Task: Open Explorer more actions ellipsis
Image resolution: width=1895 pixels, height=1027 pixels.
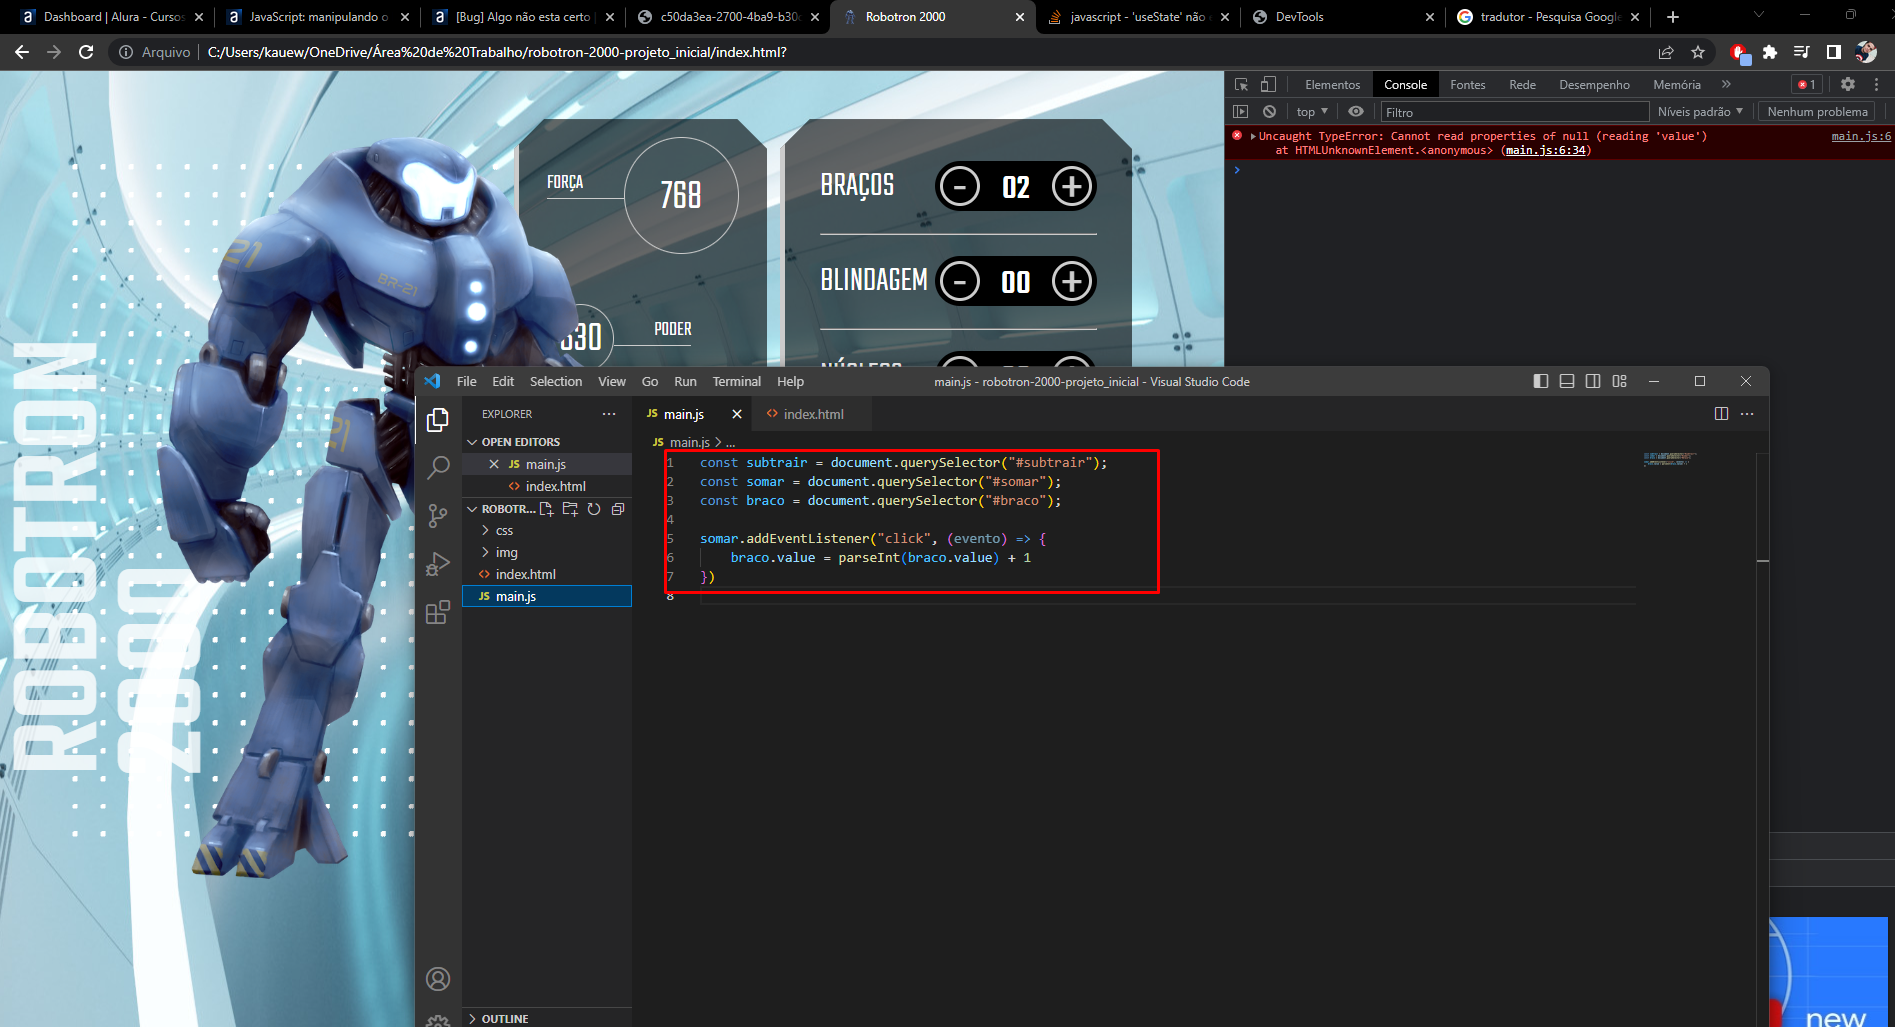Action: pyautogui.click(x=609, y=414)
